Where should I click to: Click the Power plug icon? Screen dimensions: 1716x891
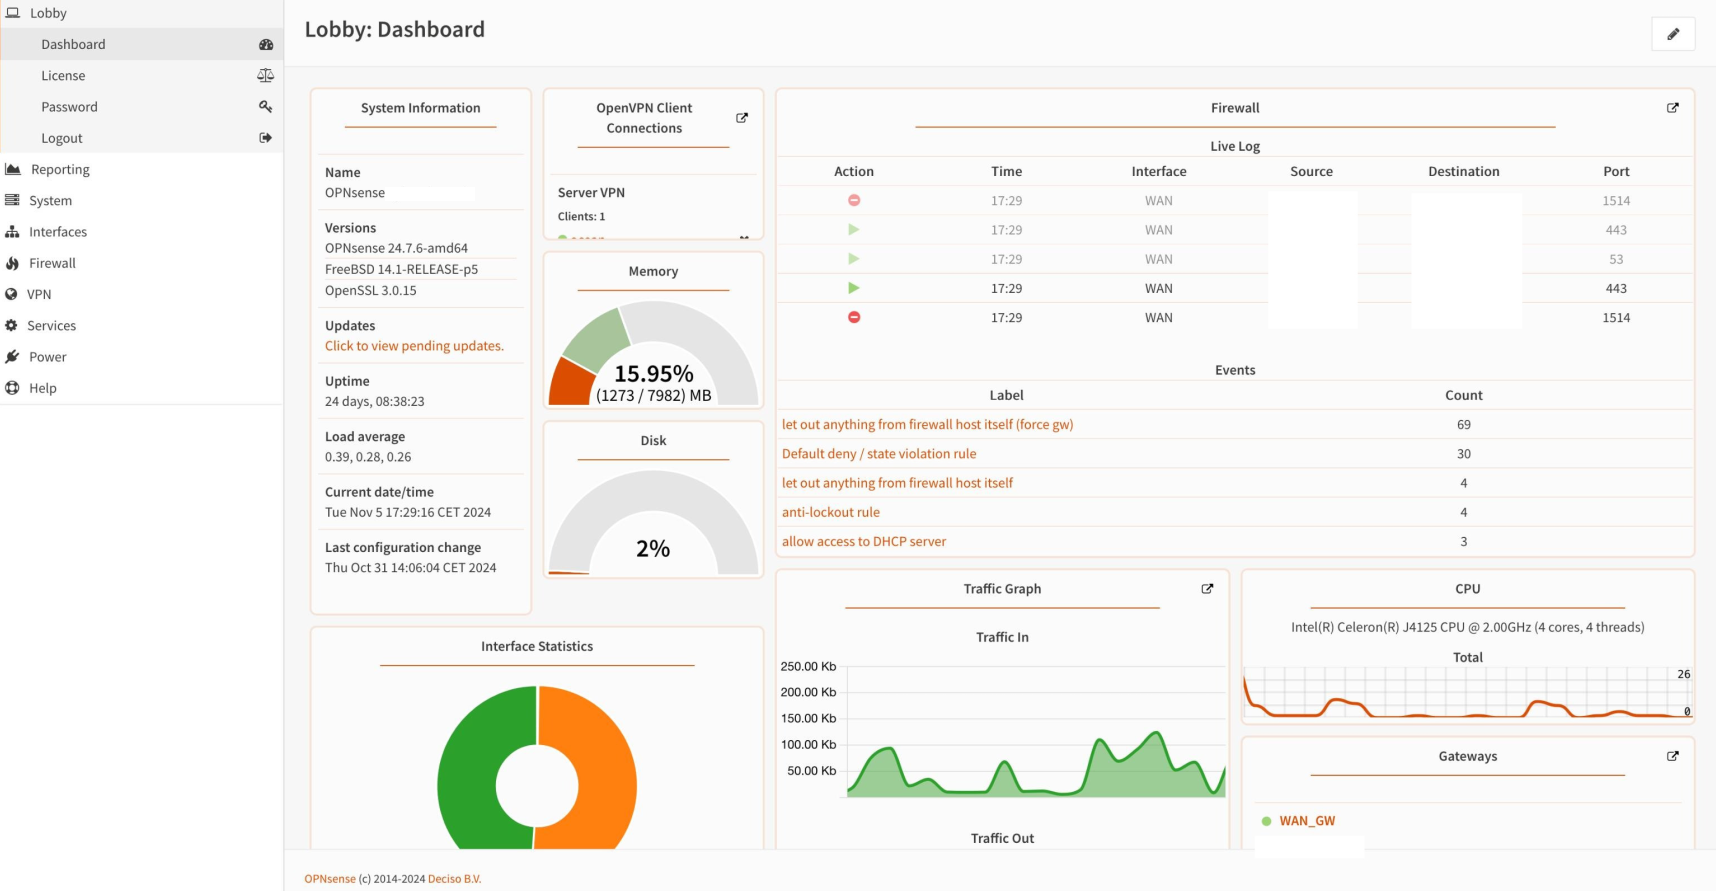click(12, 356)
